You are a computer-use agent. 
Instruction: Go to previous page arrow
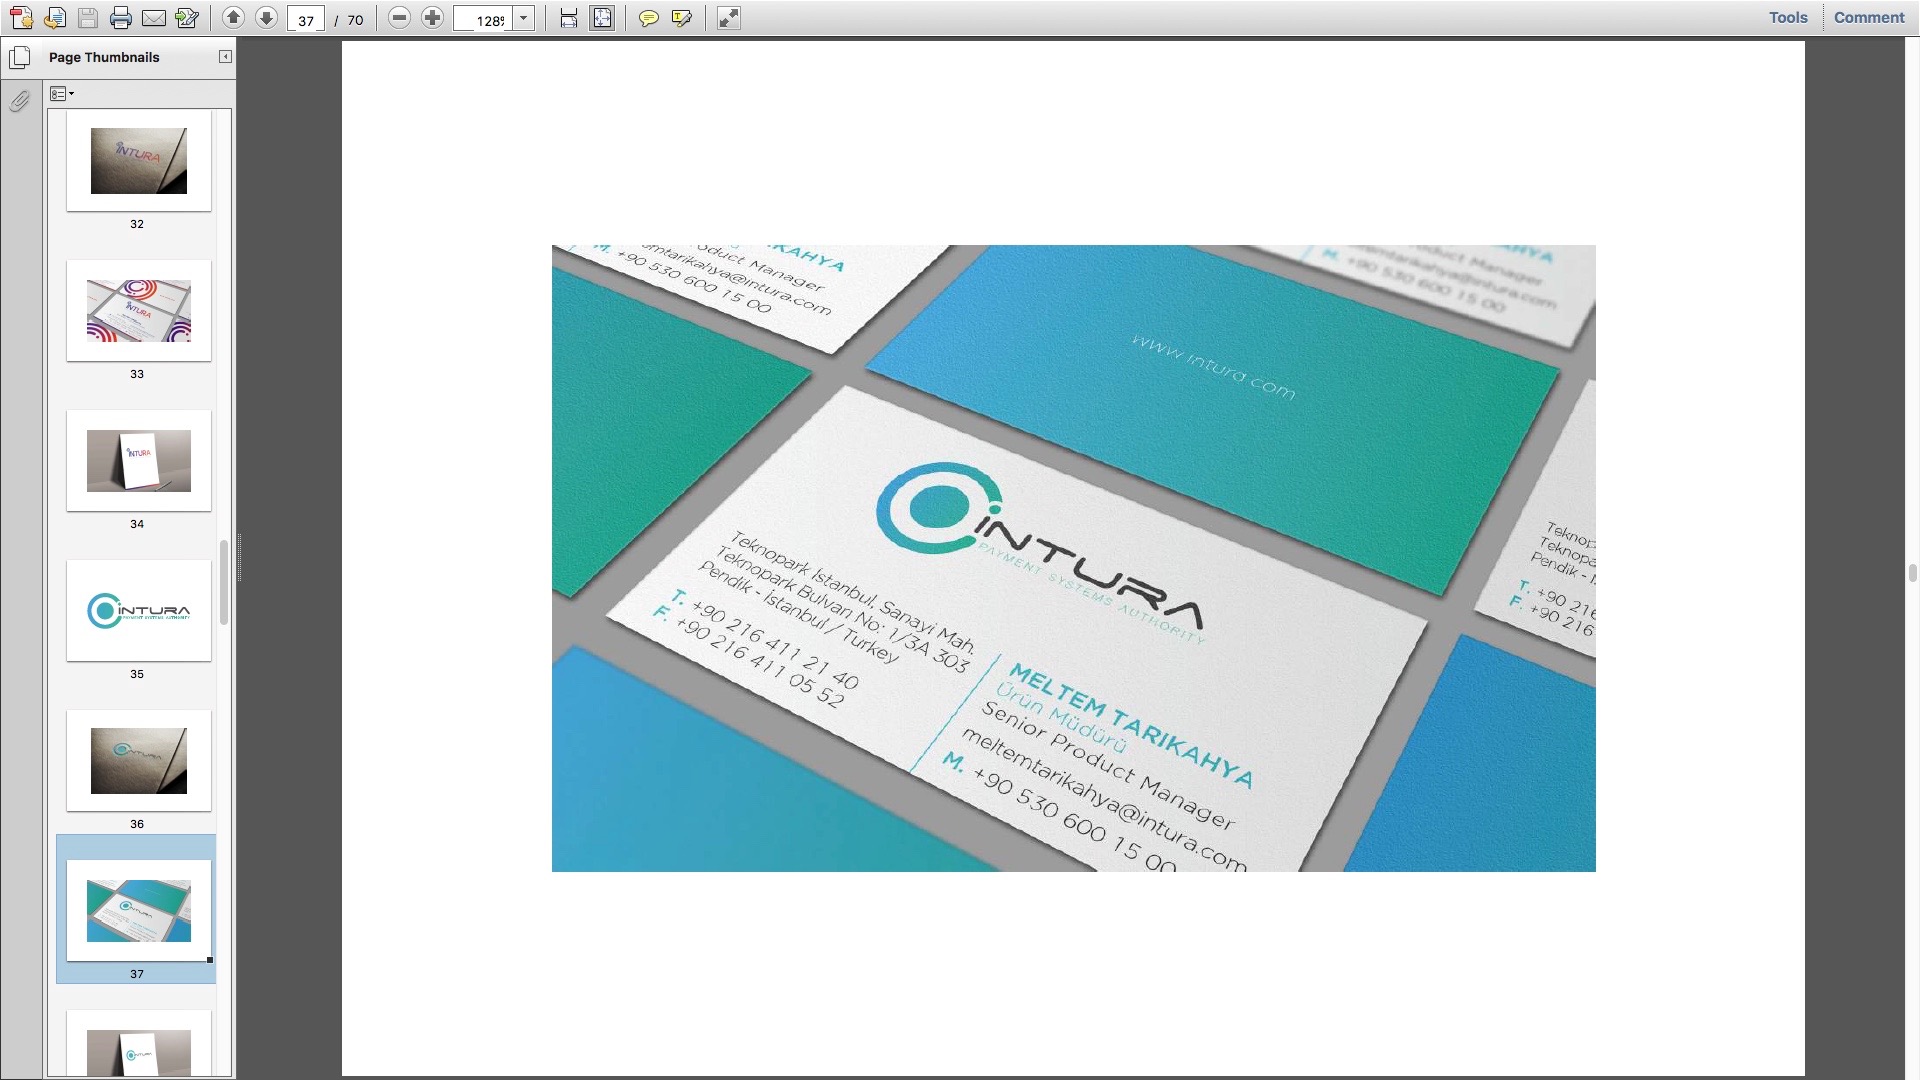click(233, 18)
